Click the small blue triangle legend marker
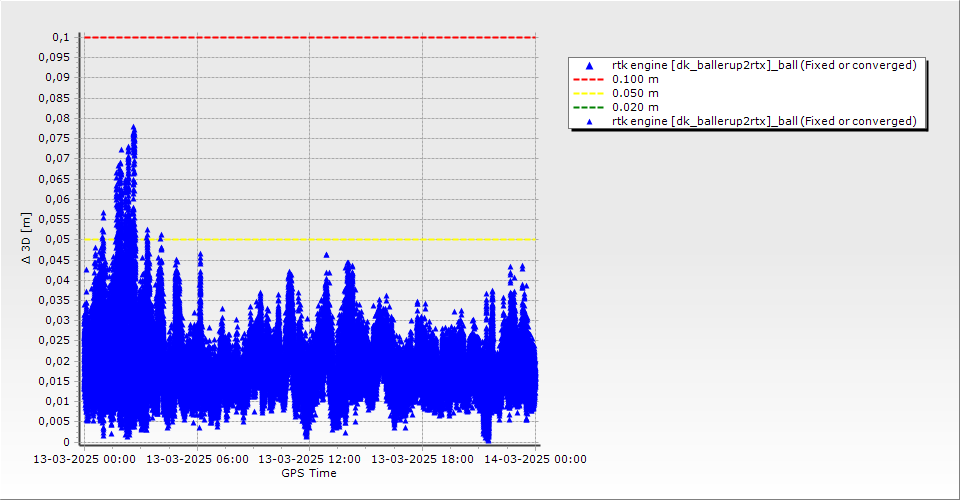This screenshot has width=960, height=500. (590, 122)
